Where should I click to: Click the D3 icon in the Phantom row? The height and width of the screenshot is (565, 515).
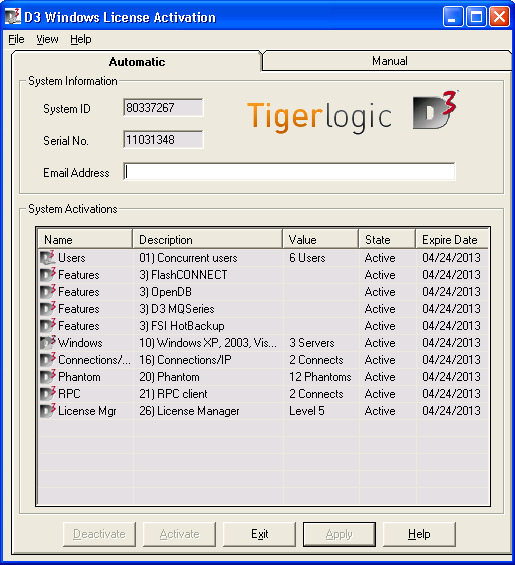point(48,377)
